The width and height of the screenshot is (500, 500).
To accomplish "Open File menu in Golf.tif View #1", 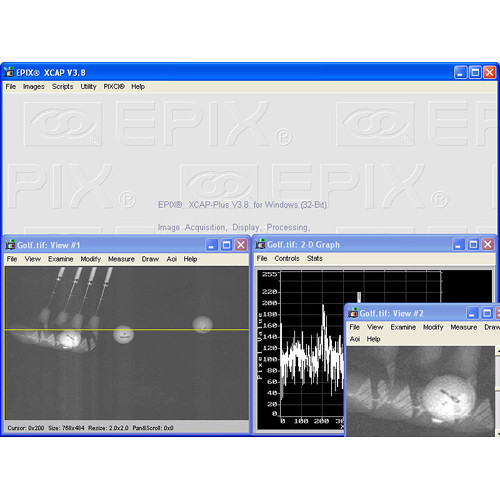I will click(12, 259).
